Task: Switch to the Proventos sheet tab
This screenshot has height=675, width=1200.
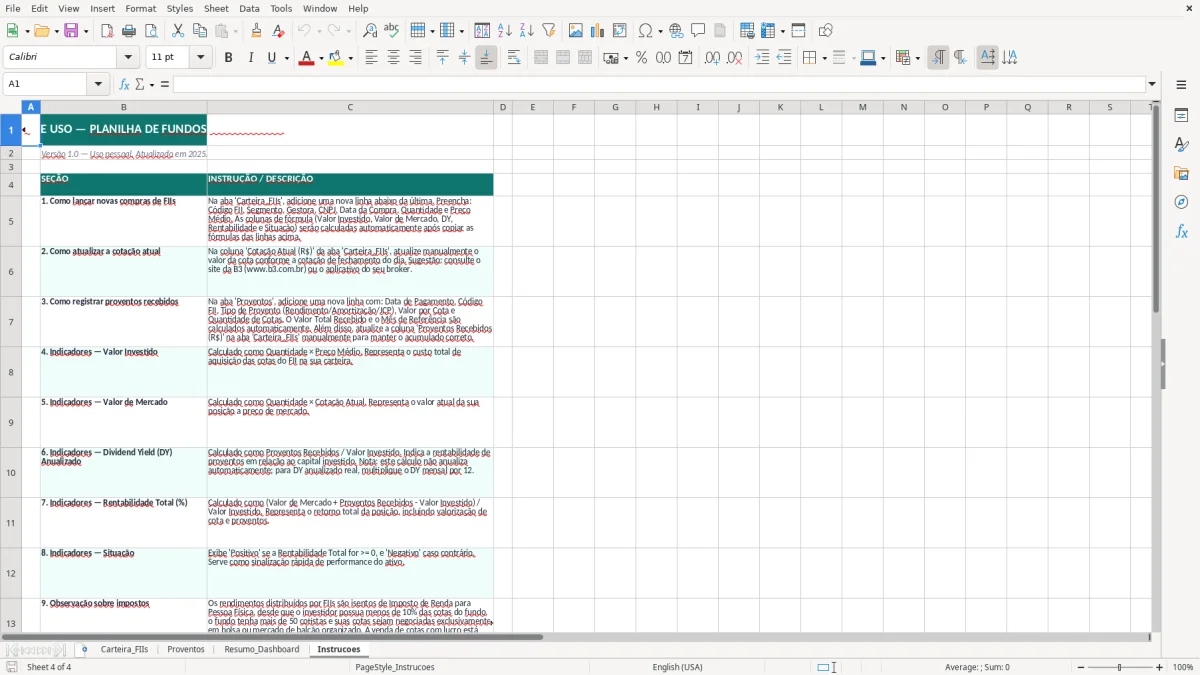Action: tap(185, 649)
